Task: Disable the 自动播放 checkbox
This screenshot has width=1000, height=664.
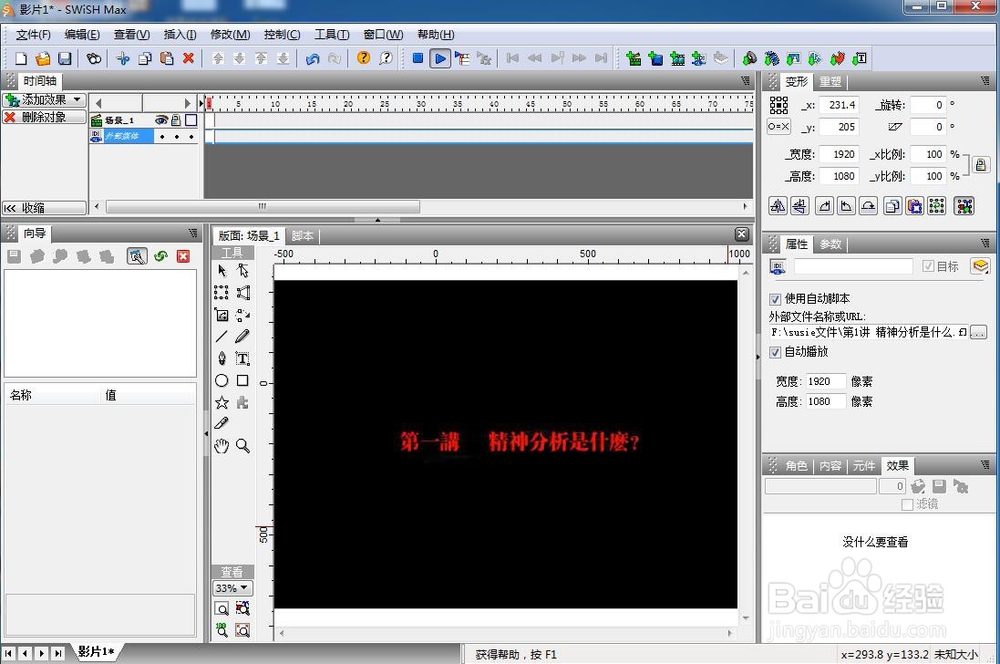Action: tap(776, 351)
